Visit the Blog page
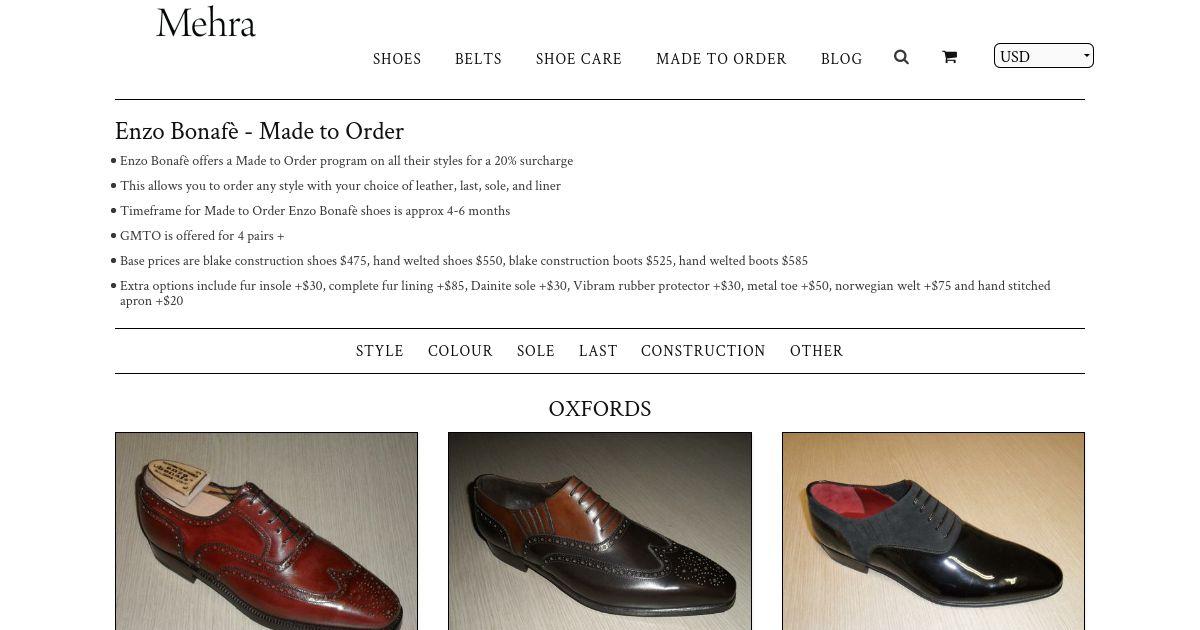Image resolution: width=1200 pixels, height=630 pixels. click(841, 59)
